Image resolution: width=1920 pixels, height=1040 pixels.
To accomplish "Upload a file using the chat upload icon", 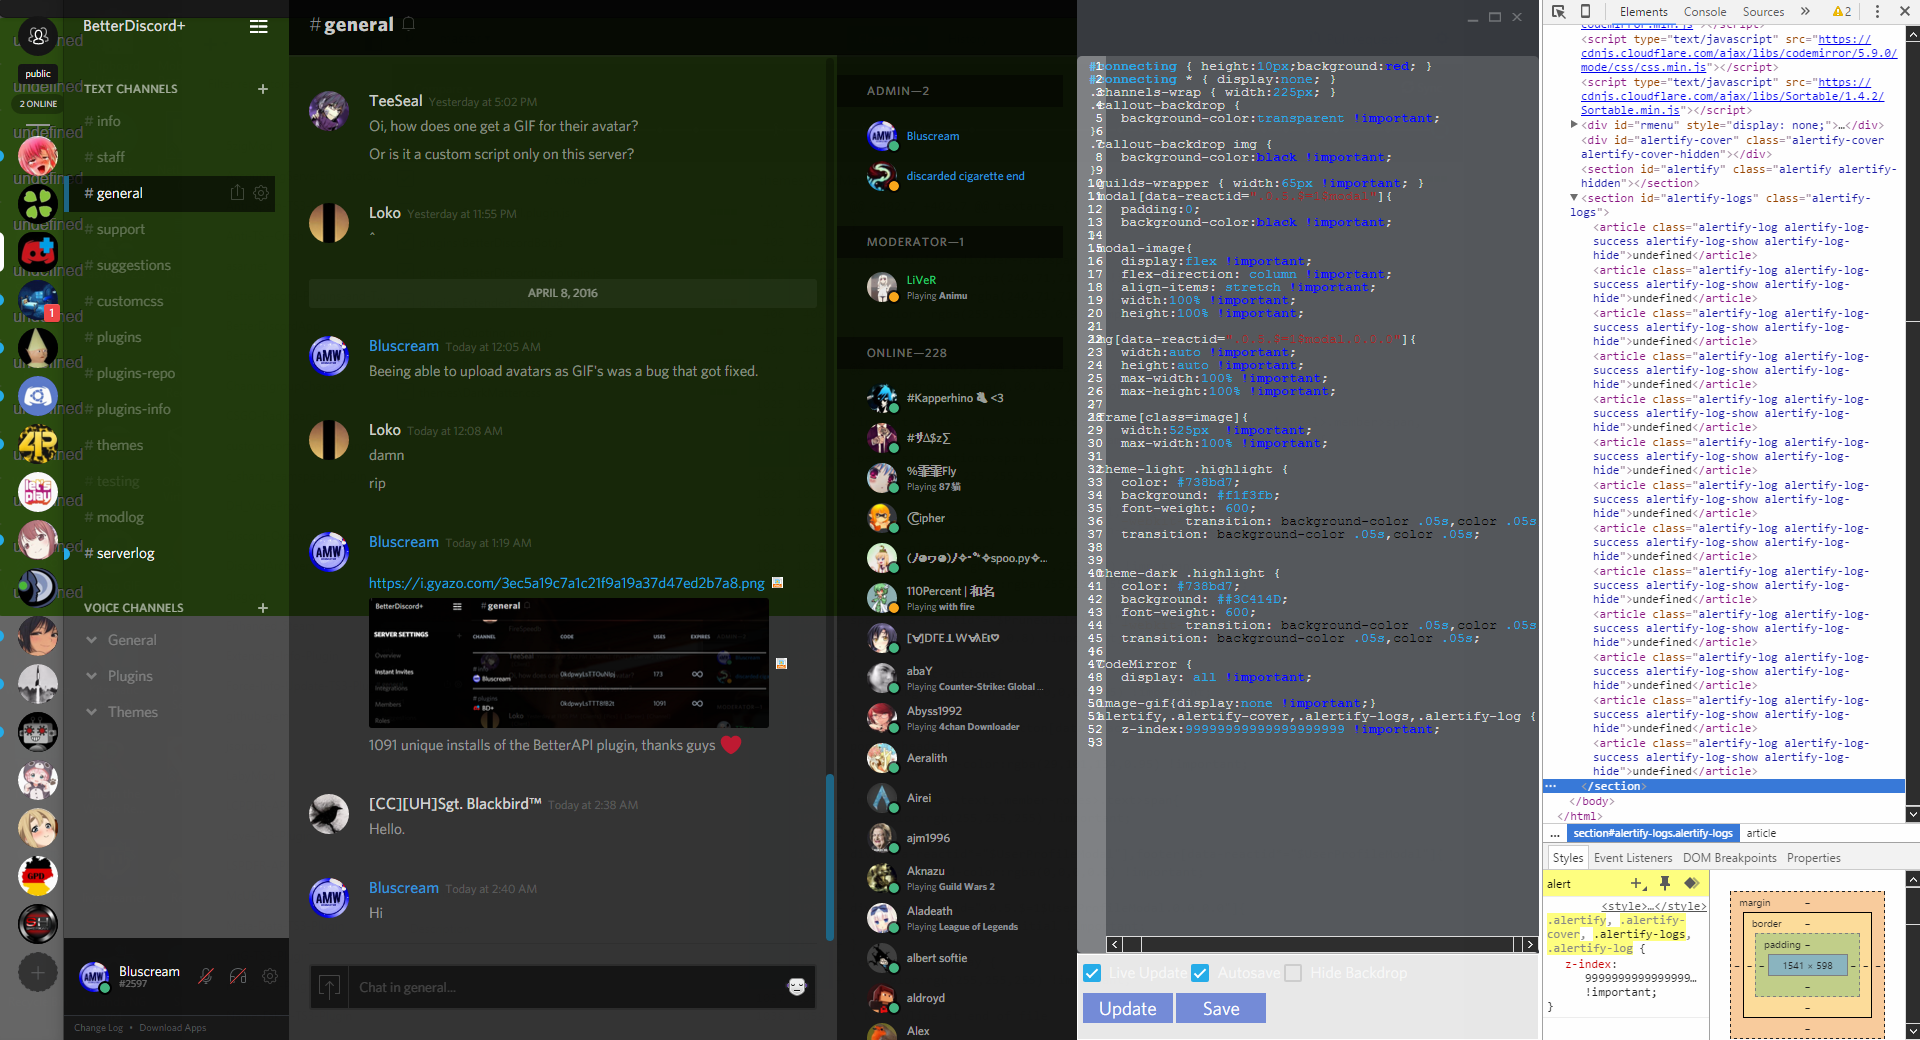I will pos(329,987).
